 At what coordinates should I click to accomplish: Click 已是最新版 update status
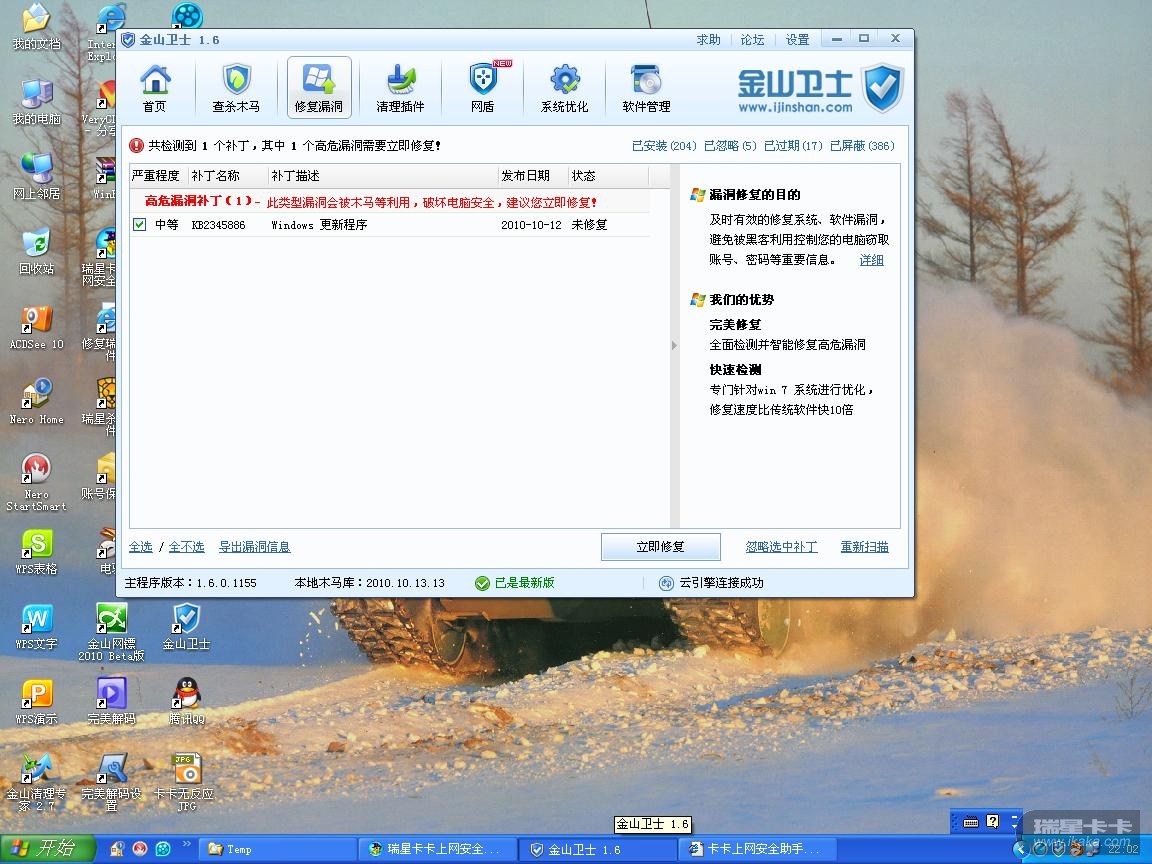coord(515,583)
